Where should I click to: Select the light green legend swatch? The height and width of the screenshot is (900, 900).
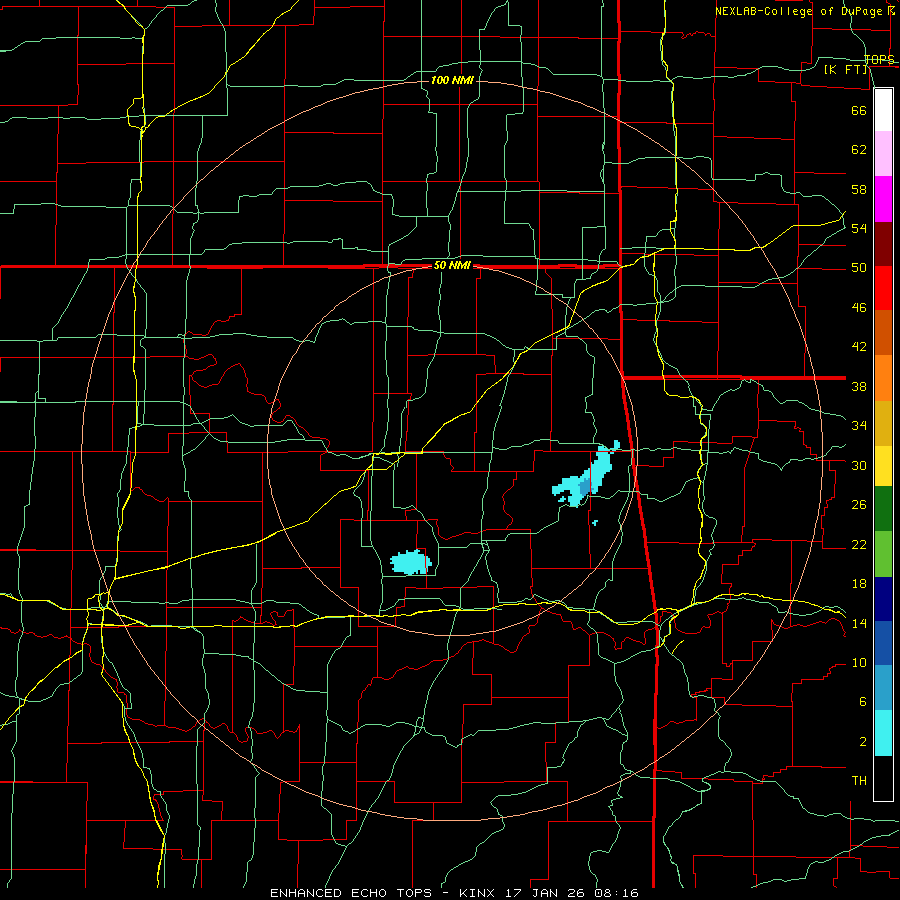tap(883, 554)
